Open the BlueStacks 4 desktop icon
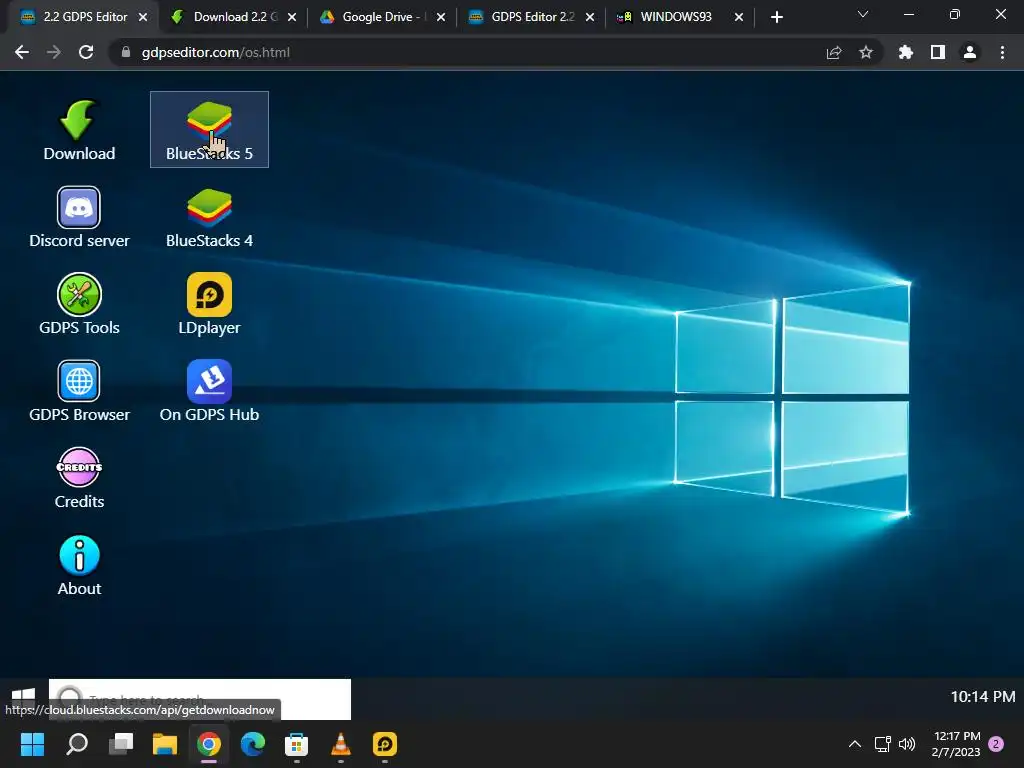The image size is (1024, 768). tap(209, 217)
